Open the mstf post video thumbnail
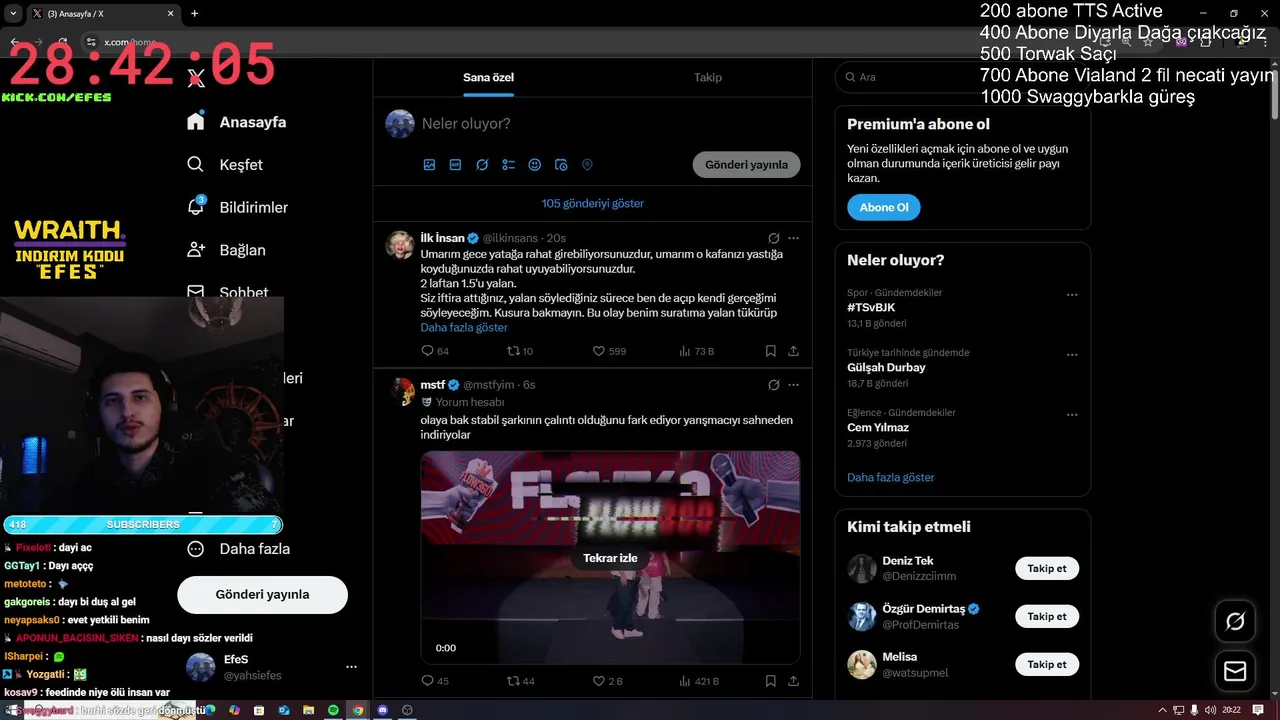Image resolution: width=1280 pixels, height=720 pixels. tap(610, 557)
